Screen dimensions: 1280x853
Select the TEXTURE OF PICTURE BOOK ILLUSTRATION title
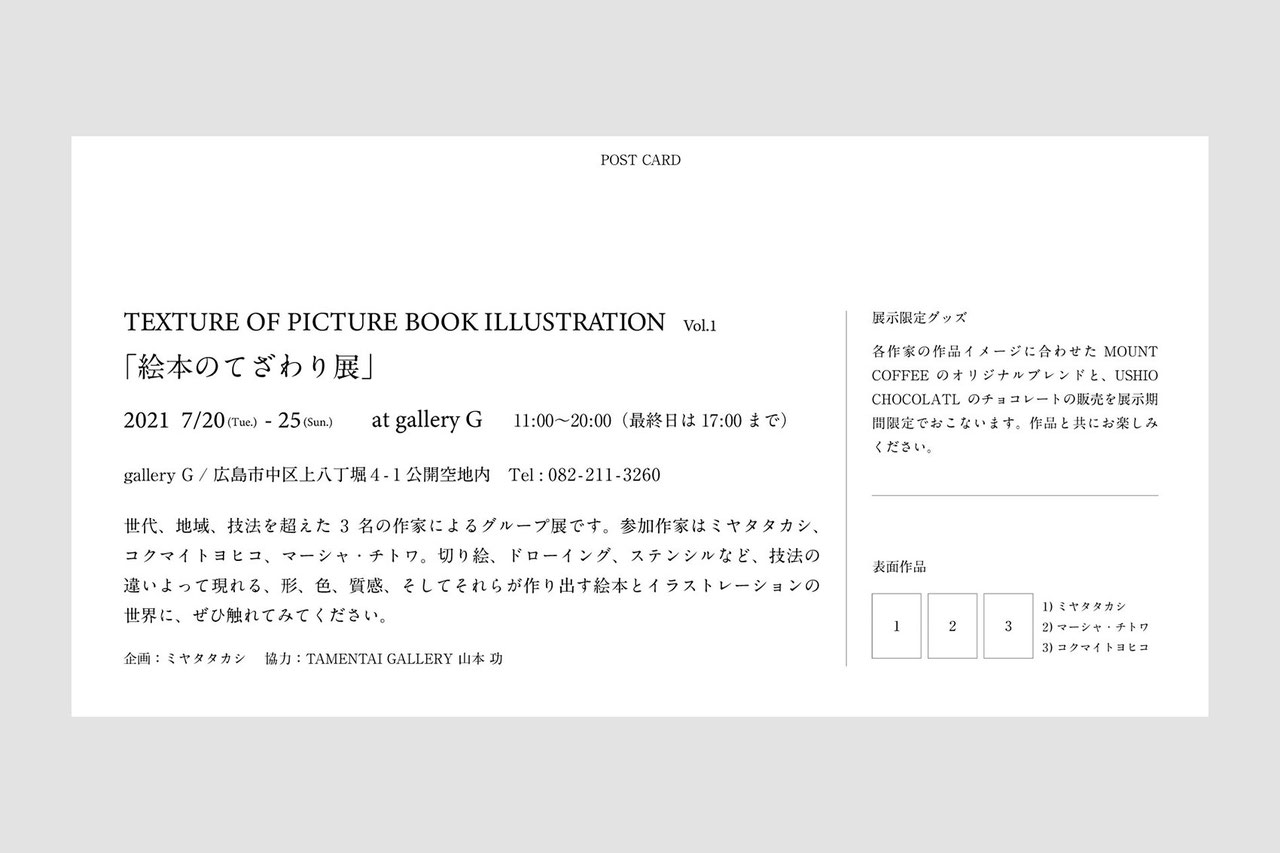(x=394, y=323)
